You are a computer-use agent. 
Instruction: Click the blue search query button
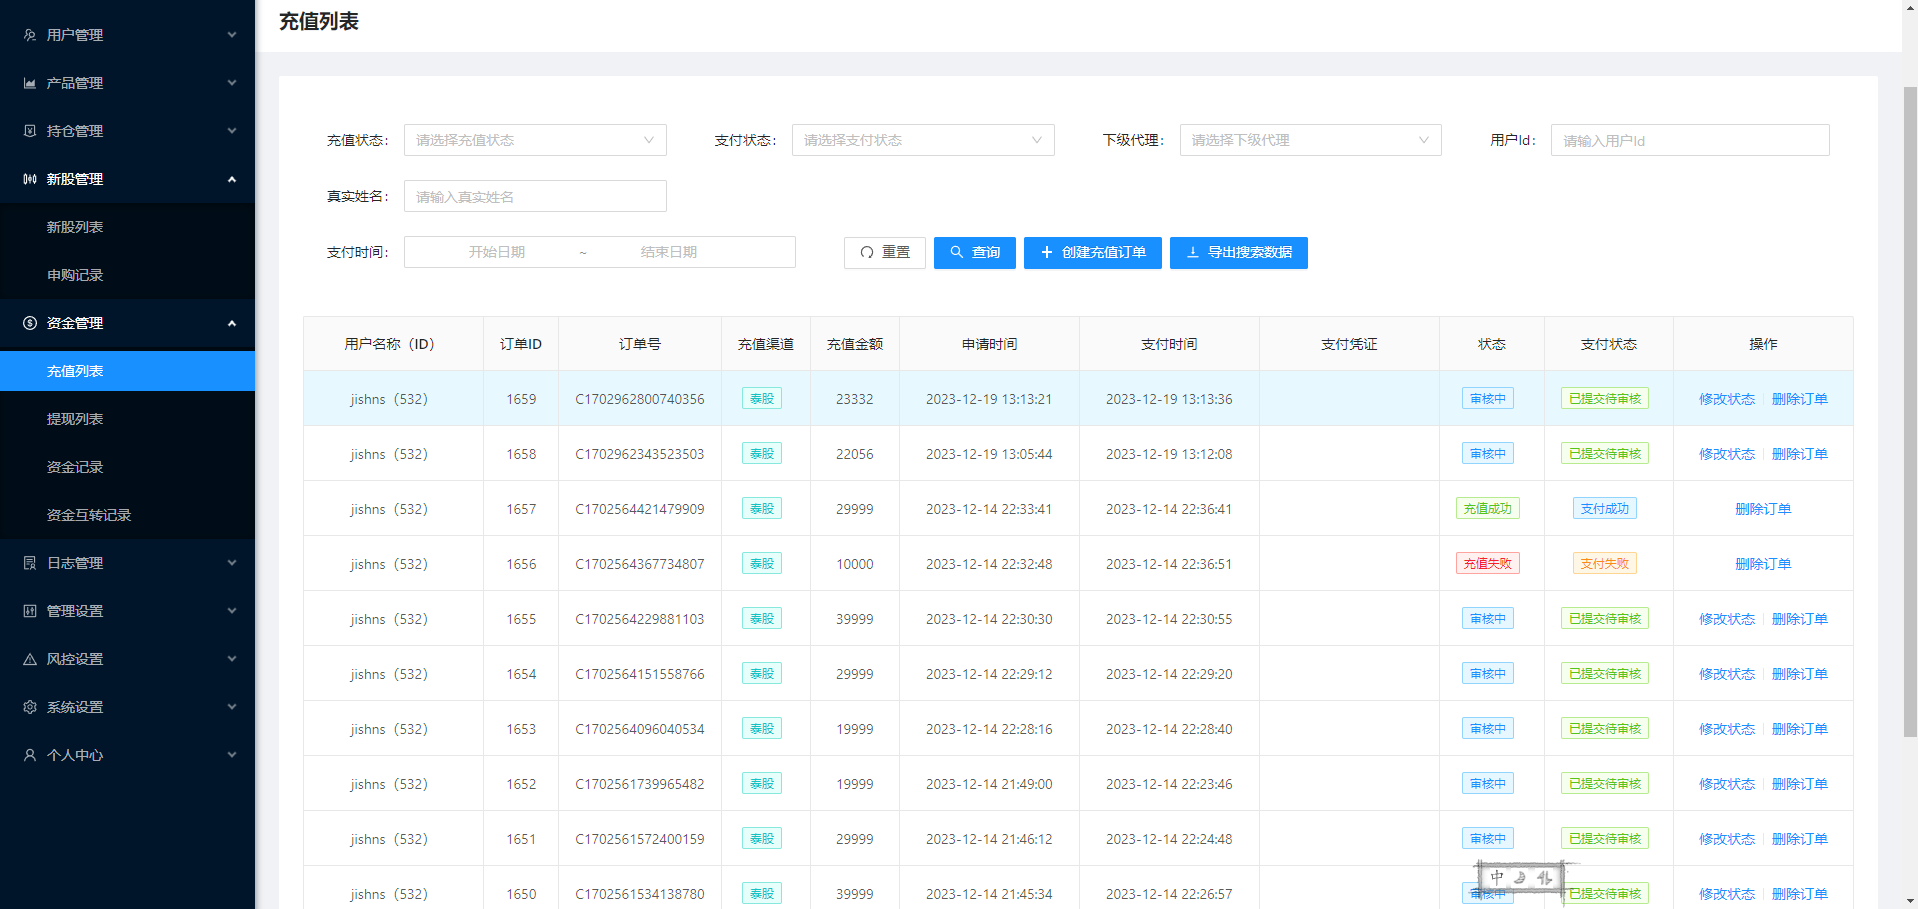coord(974,253)
